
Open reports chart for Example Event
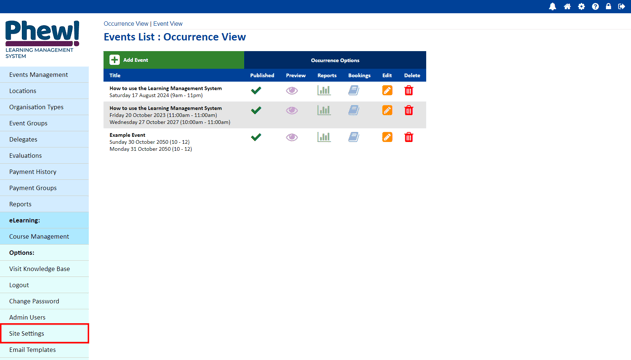tap(324, 137)
